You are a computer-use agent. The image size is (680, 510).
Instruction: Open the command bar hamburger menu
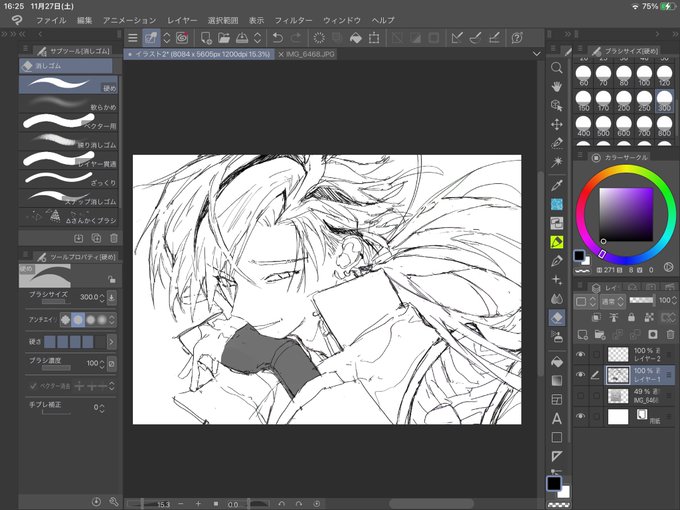tap(133, 38)
